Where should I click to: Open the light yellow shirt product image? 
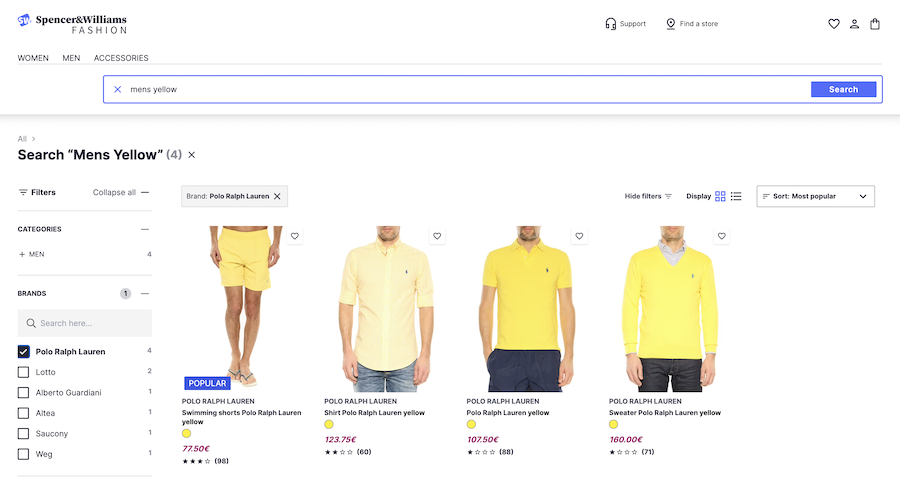386,308
